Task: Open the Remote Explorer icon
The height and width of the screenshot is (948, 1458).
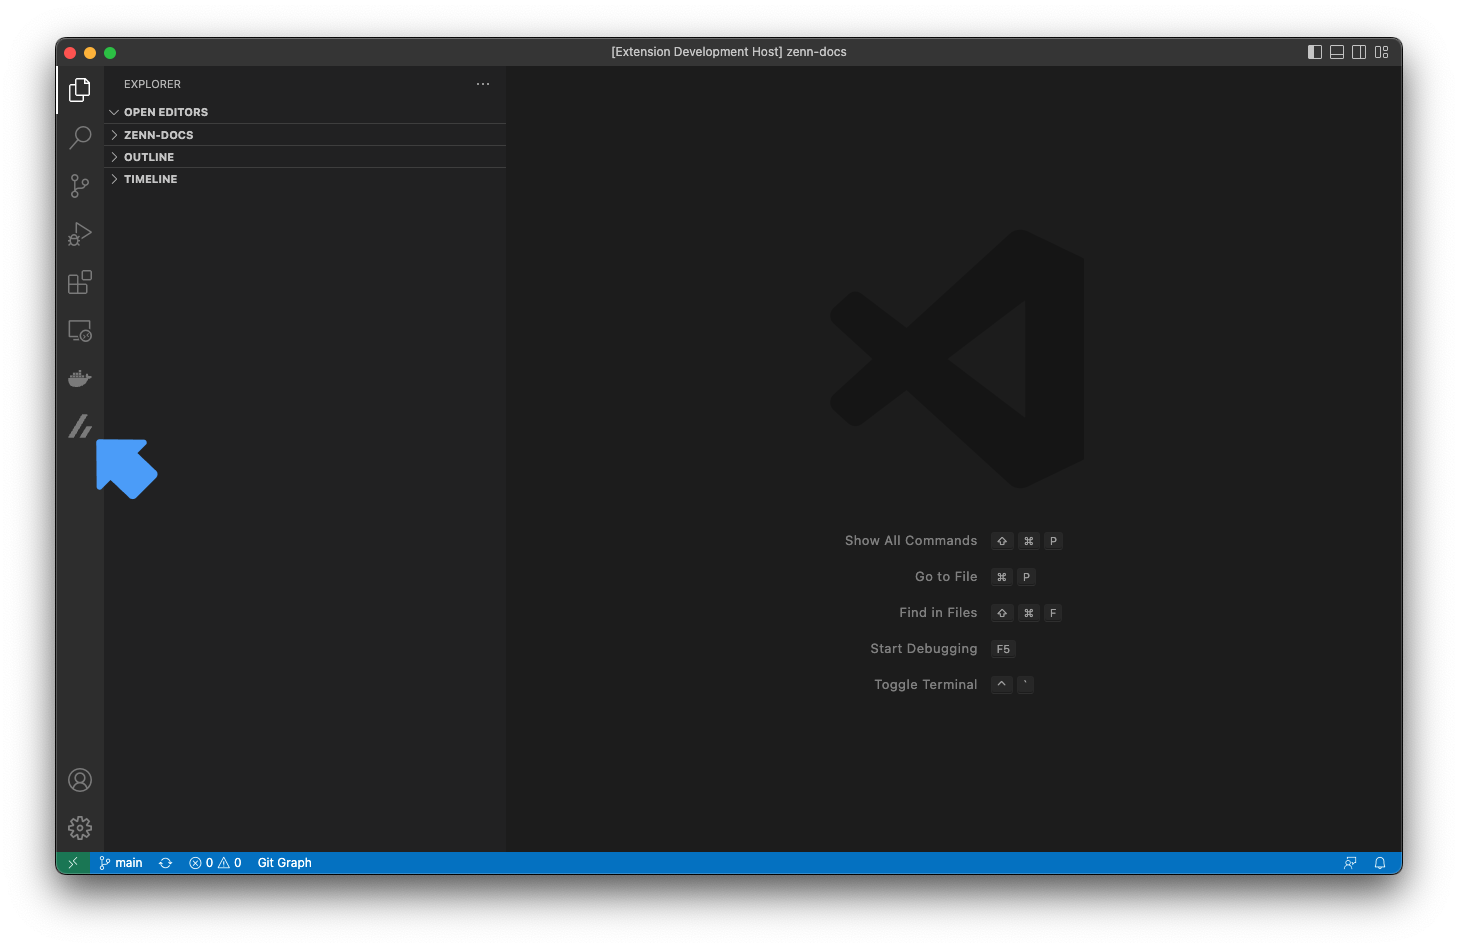Action: point(80,330)
